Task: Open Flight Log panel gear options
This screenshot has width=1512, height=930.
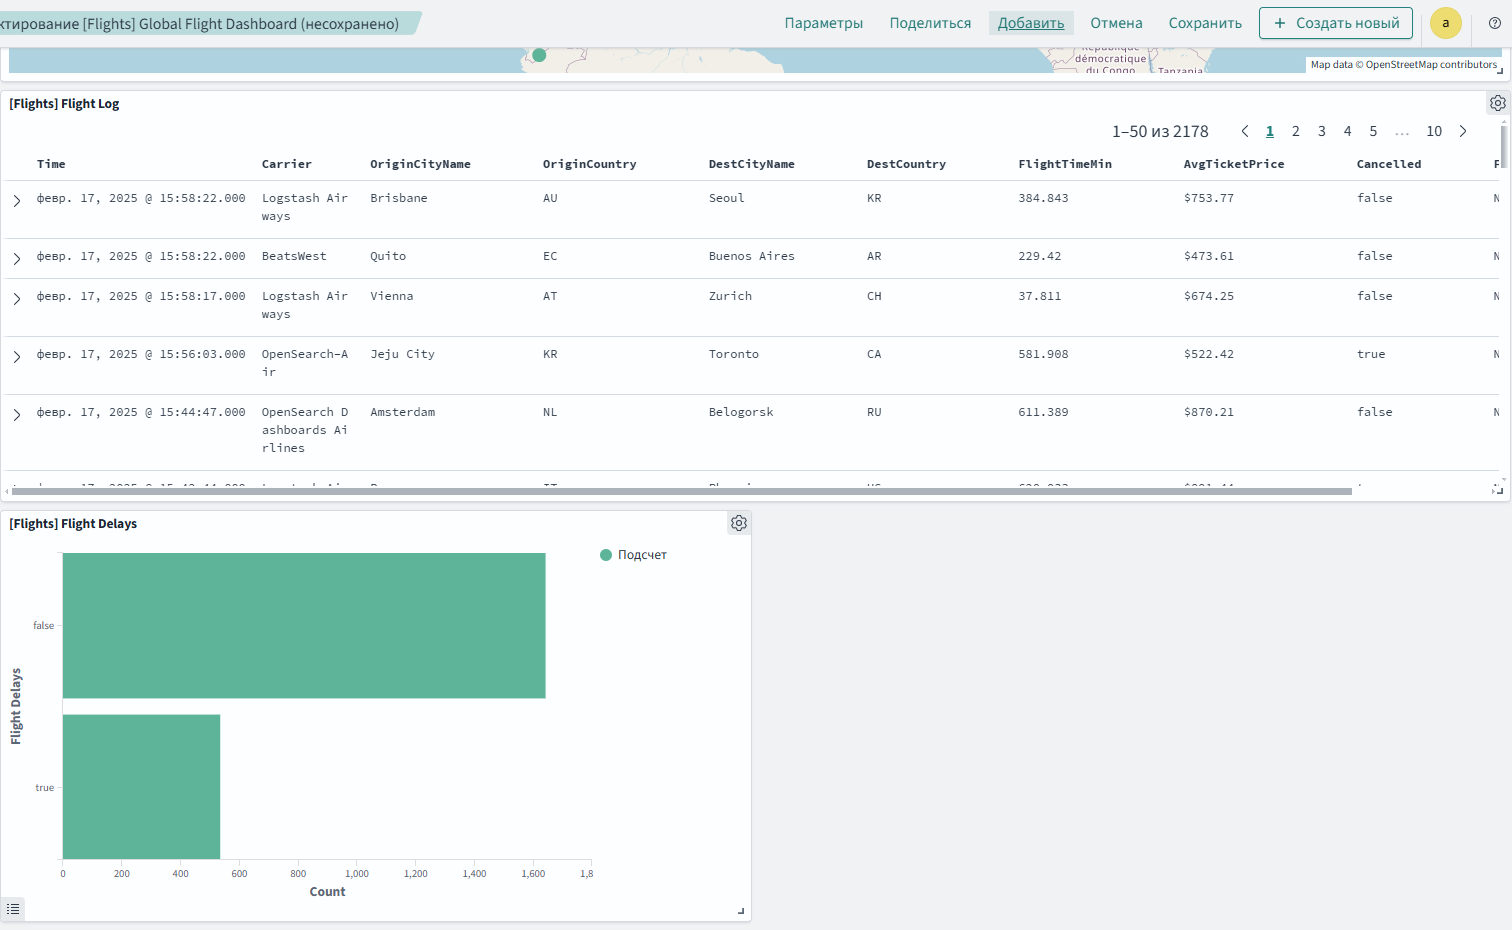Action: [x=1497, y=103]
